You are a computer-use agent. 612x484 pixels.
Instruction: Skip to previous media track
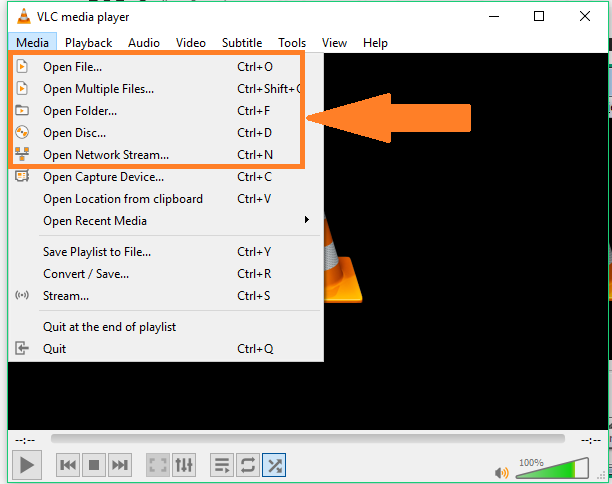[68, 465]
